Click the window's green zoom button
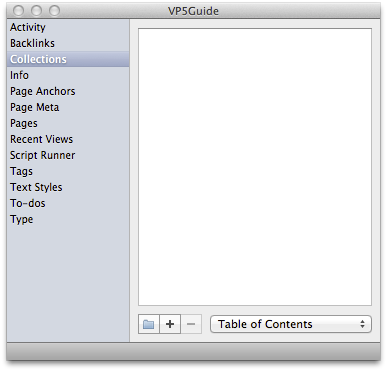Image resolution: width=387 pixels, height=371 pixels. coord(54,11)
